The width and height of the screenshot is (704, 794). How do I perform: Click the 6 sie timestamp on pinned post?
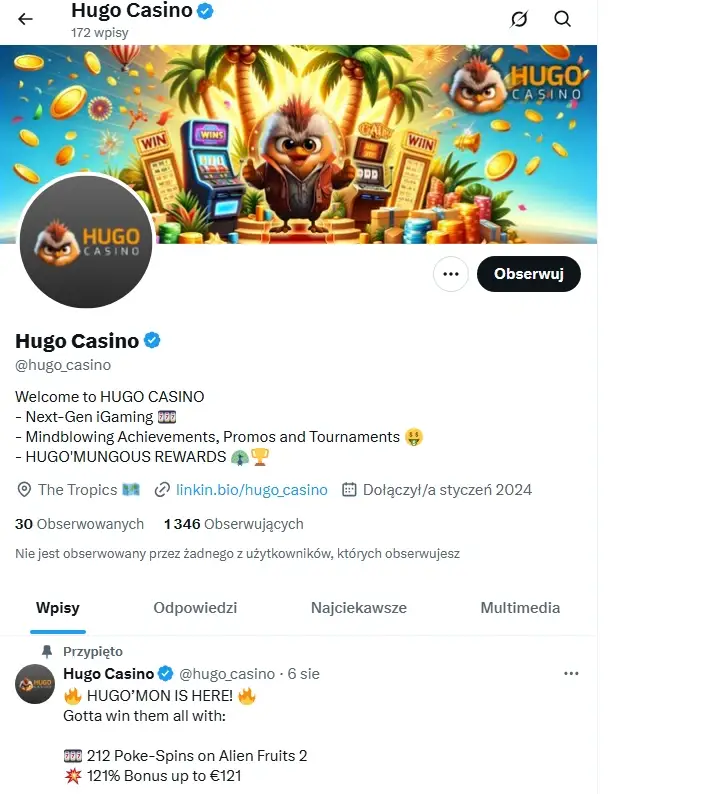coord(303,674)
